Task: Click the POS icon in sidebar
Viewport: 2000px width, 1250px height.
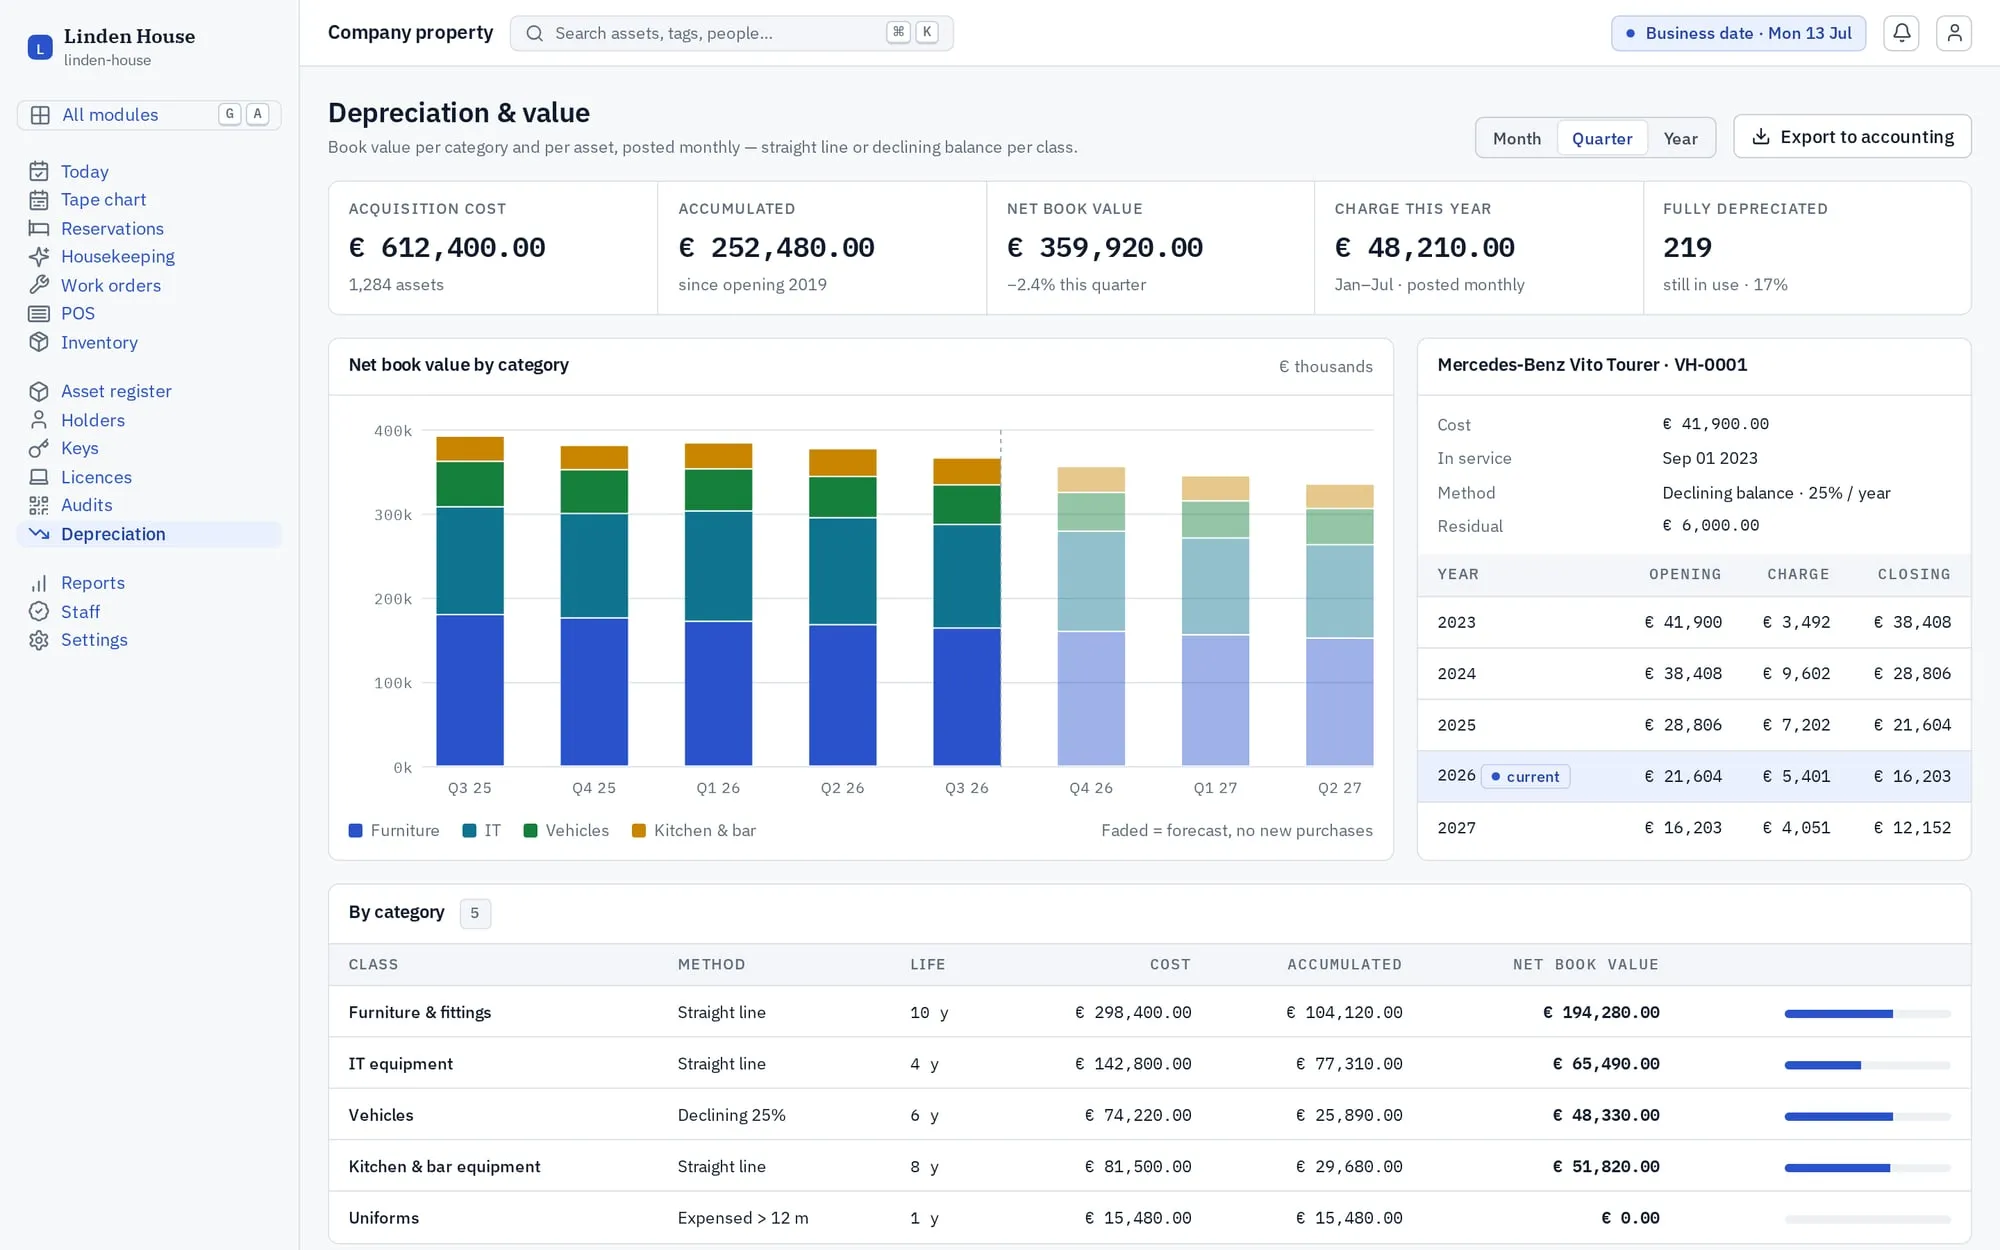Action: (39, 314)
